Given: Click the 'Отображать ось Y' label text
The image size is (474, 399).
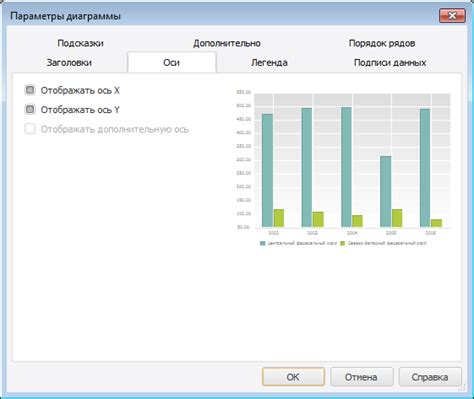Looking at the screenshot, I should coord(80,110).
